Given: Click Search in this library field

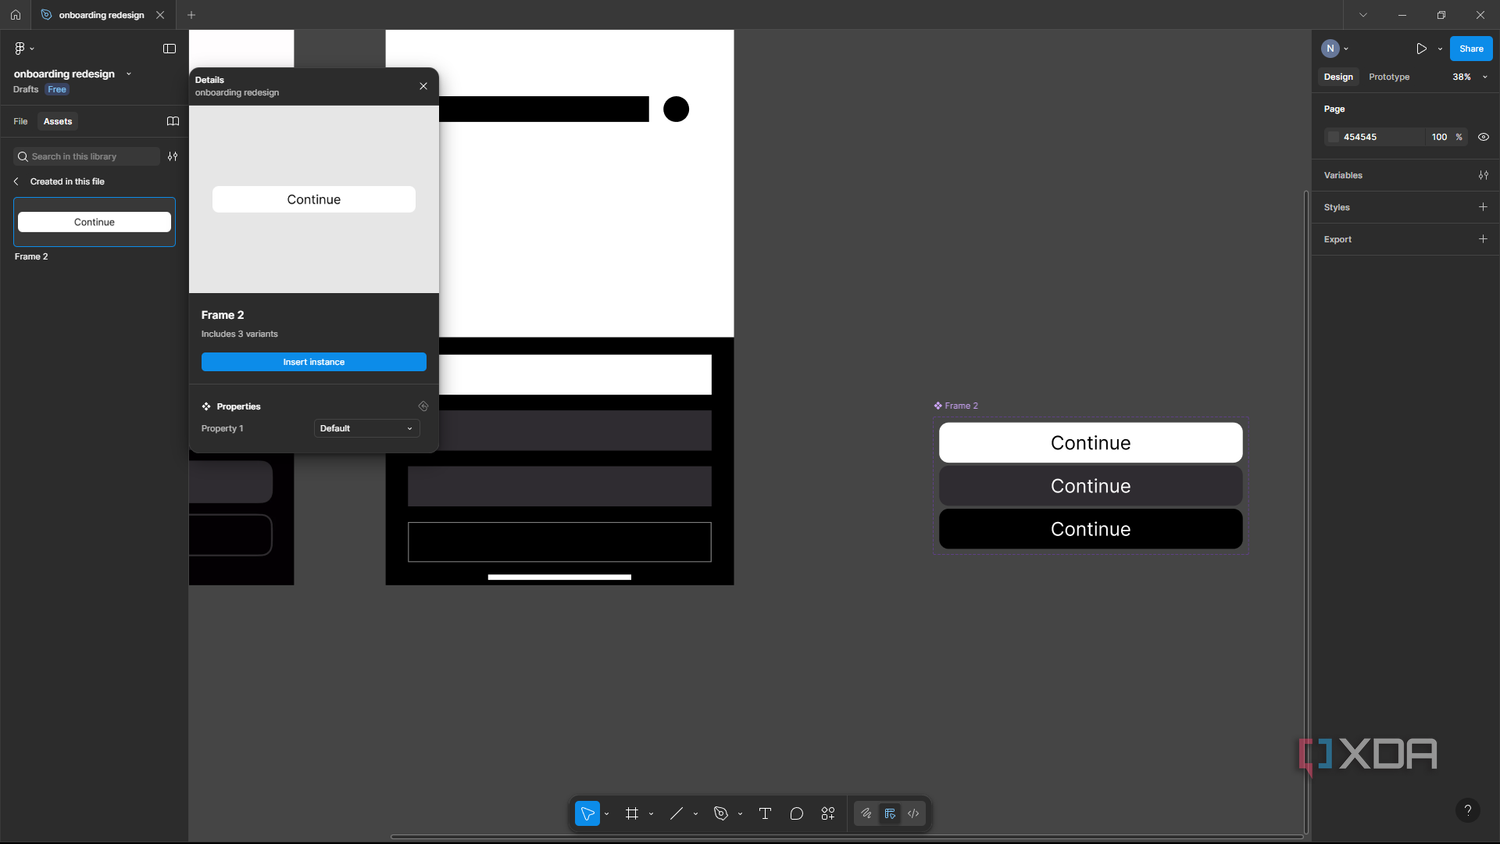Looking at the screenshot, I should (87, 156).
